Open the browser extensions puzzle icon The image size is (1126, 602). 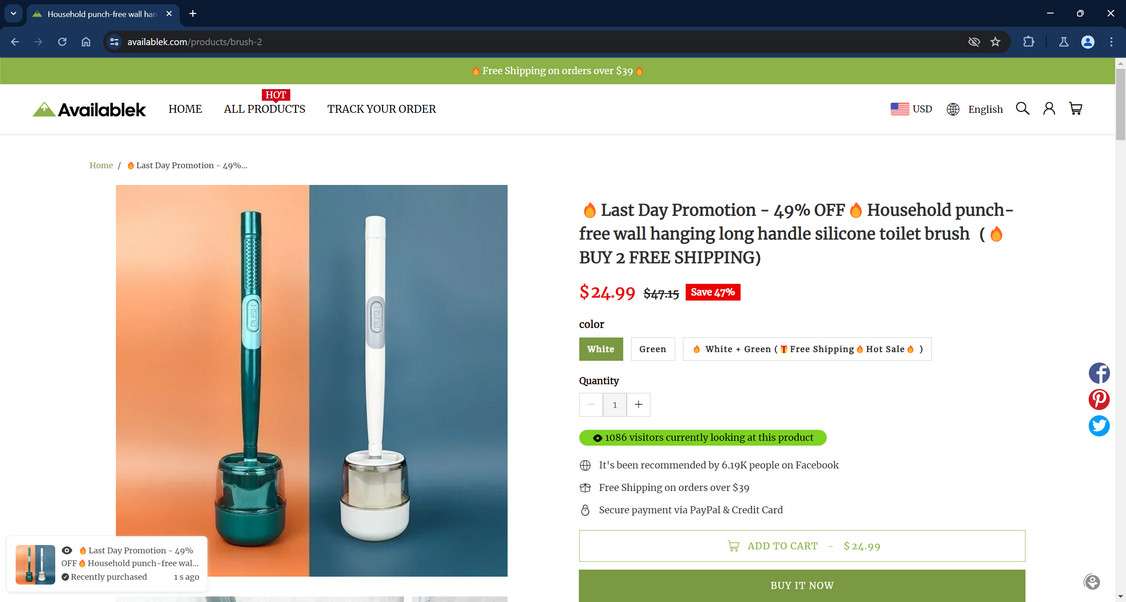point(1028,42)
